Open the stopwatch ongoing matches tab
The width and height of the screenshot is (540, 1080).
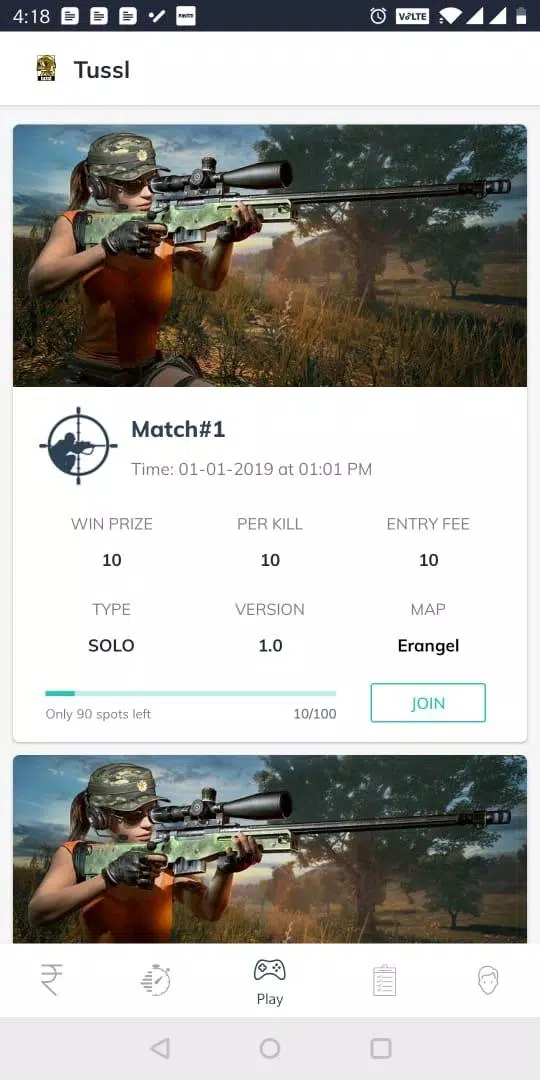pos(156,979)
